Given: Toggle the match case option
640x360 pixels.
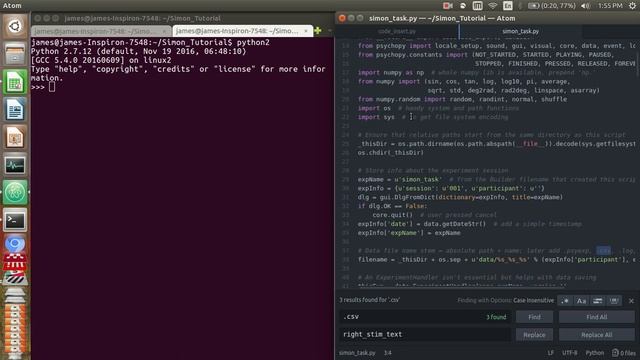Looking at the screenshot, I should tap(581, 301).
